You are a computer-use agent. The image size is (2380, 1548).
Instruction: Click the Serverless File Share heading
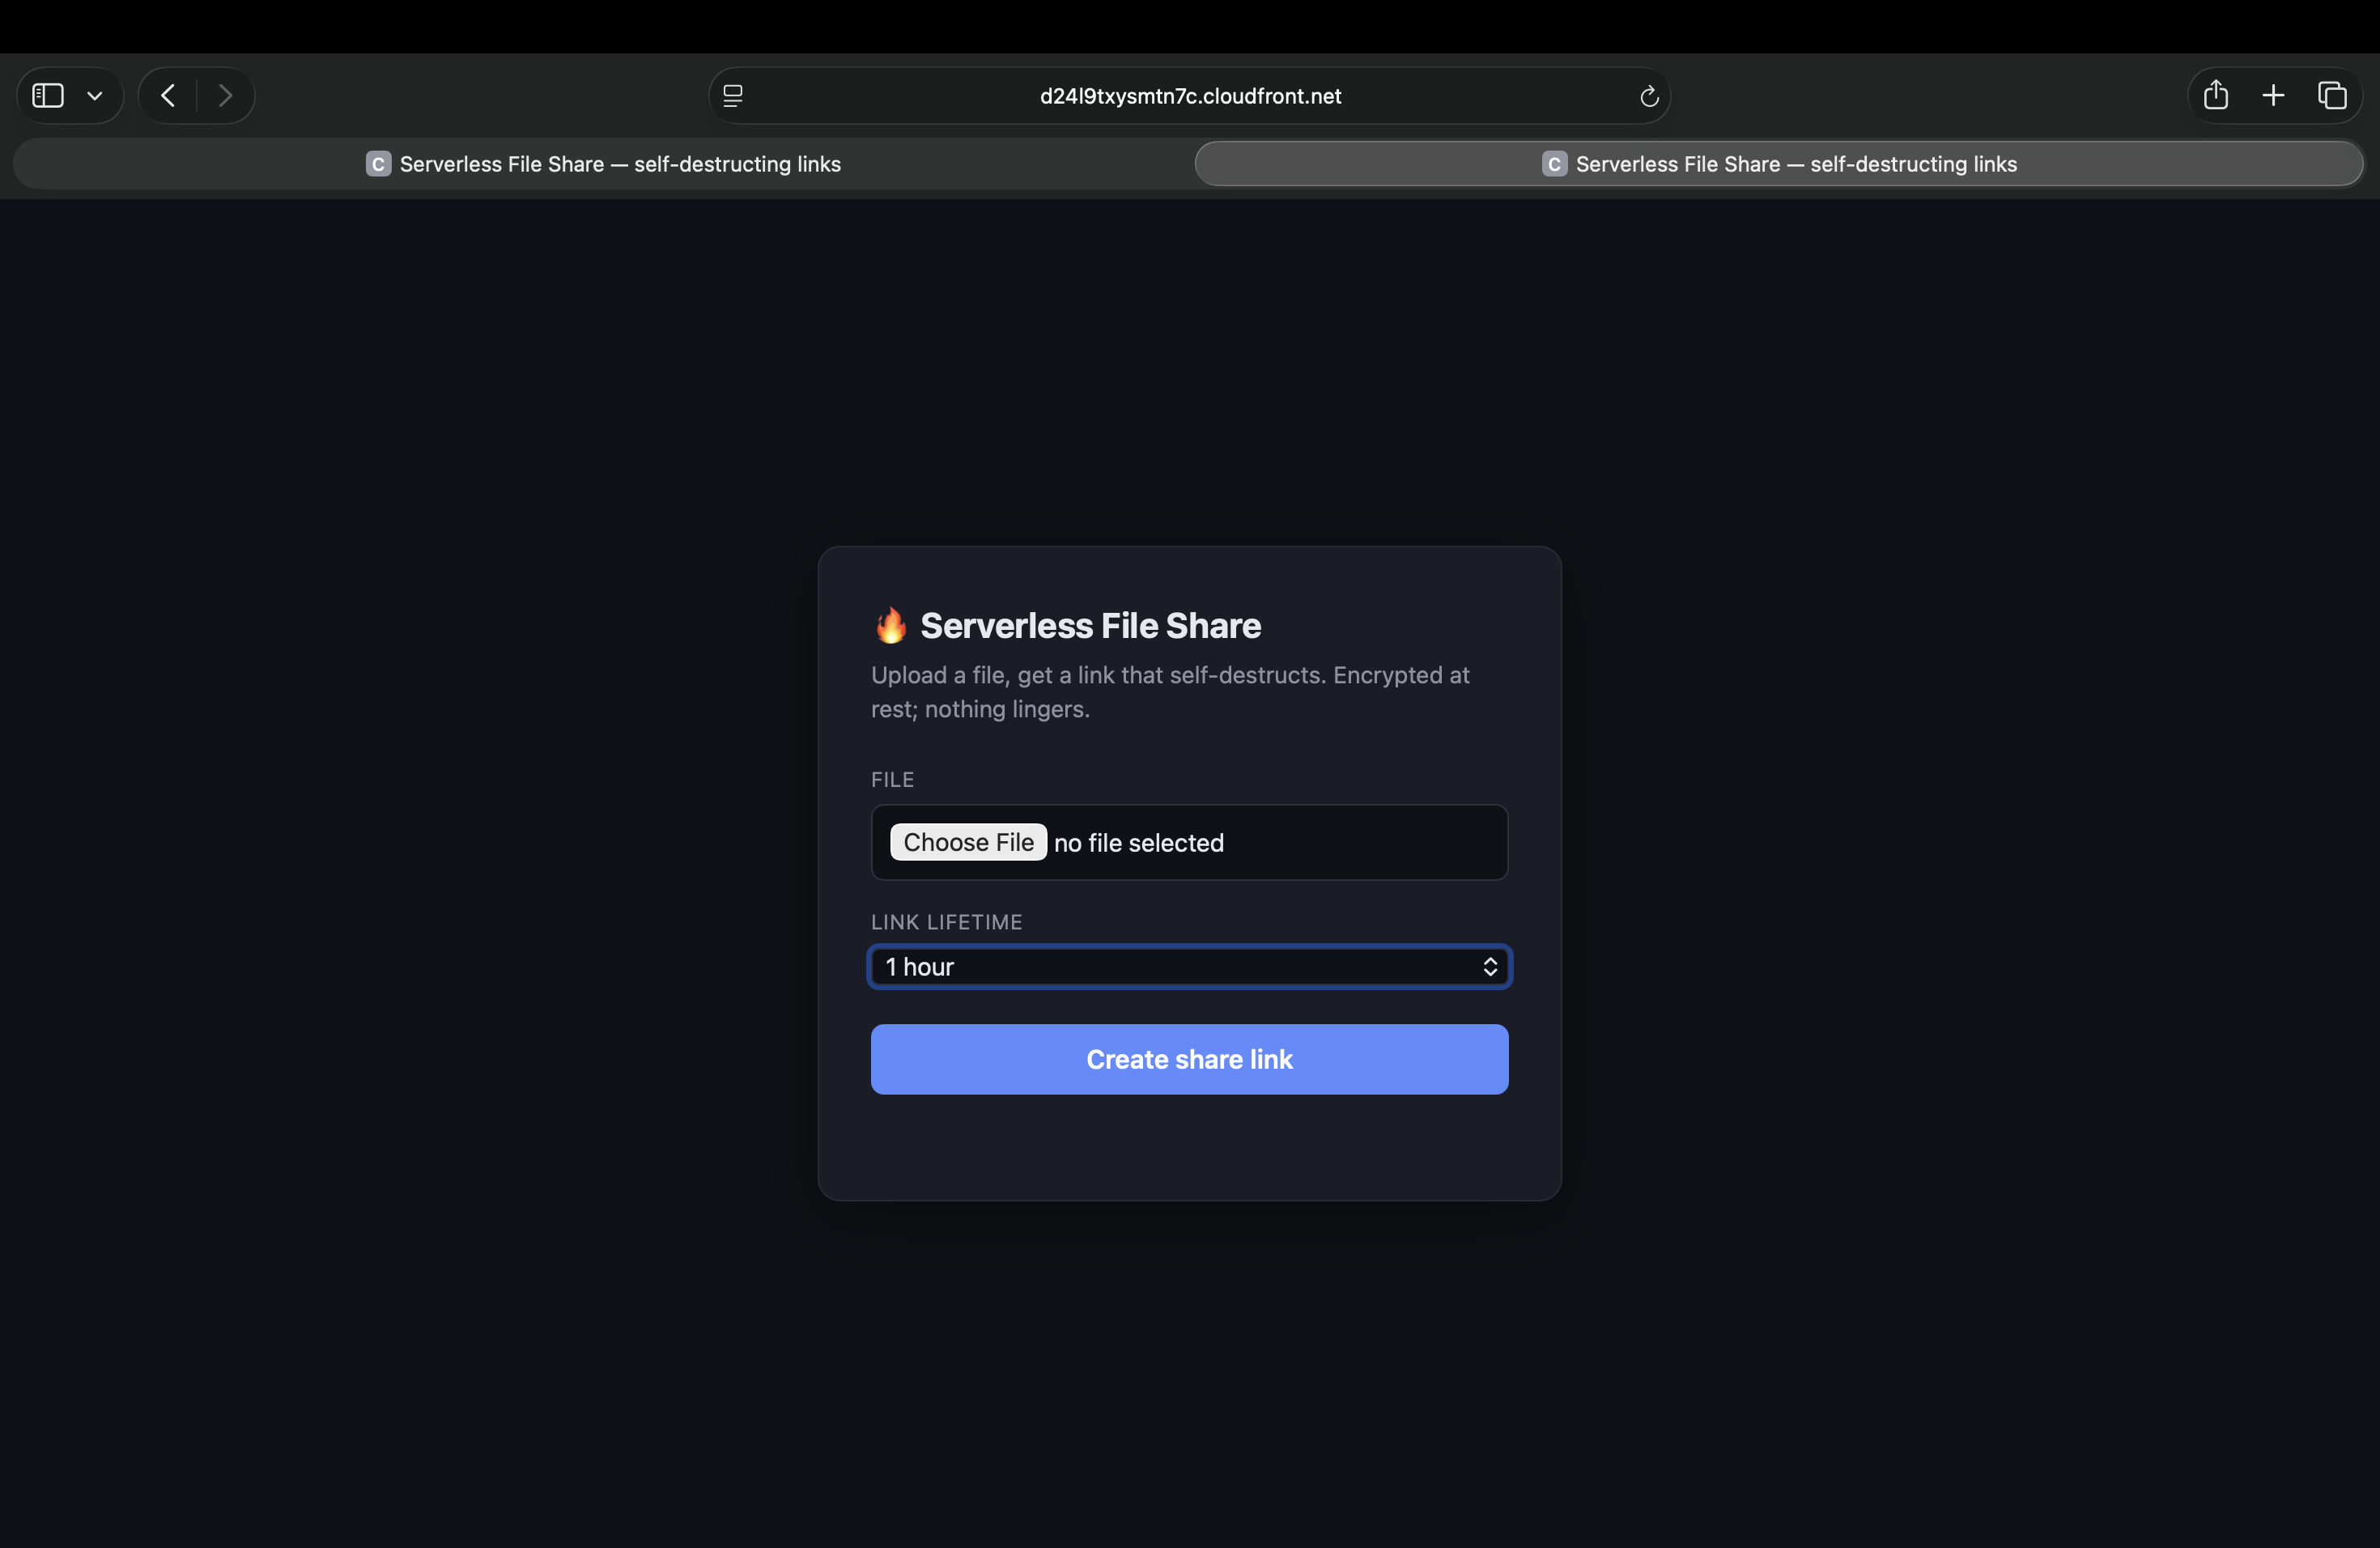[x=1090, y=626]
